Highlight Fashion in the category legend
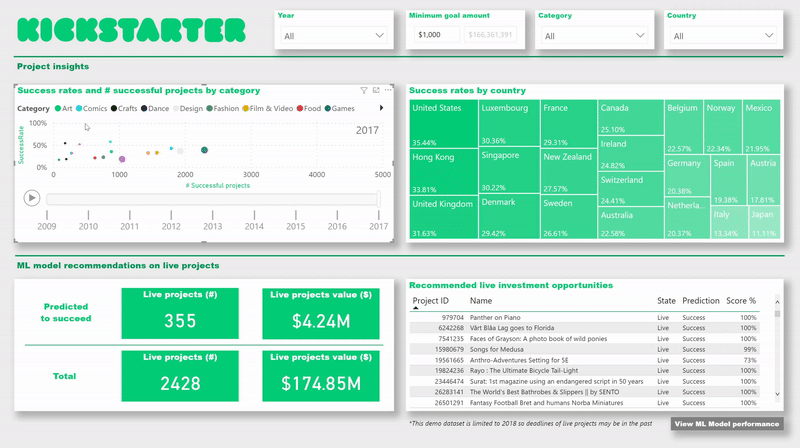Image resolution: width=800 pixels, height=448 pixels. pos(222,109)
